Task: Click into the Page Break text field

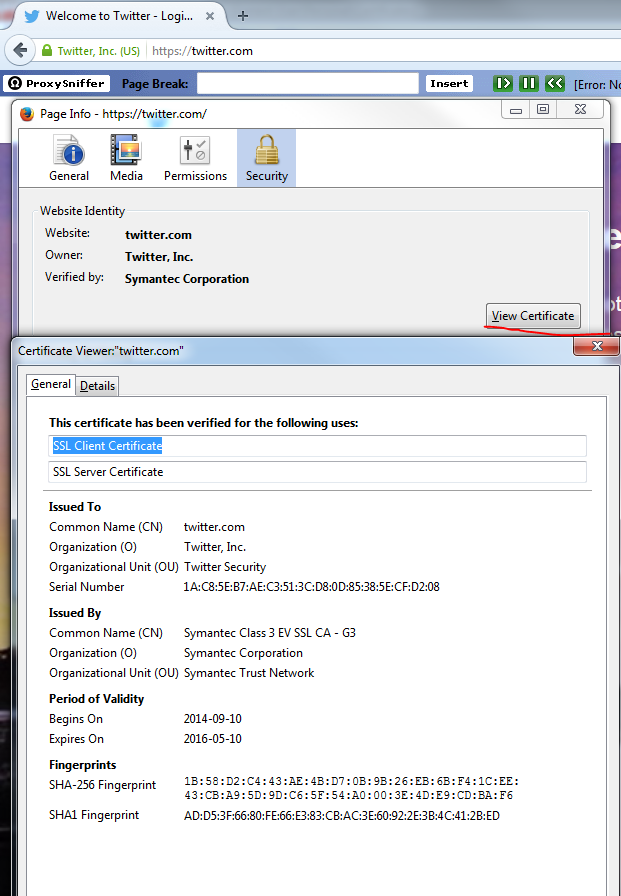Action: [x=307, y=84]
